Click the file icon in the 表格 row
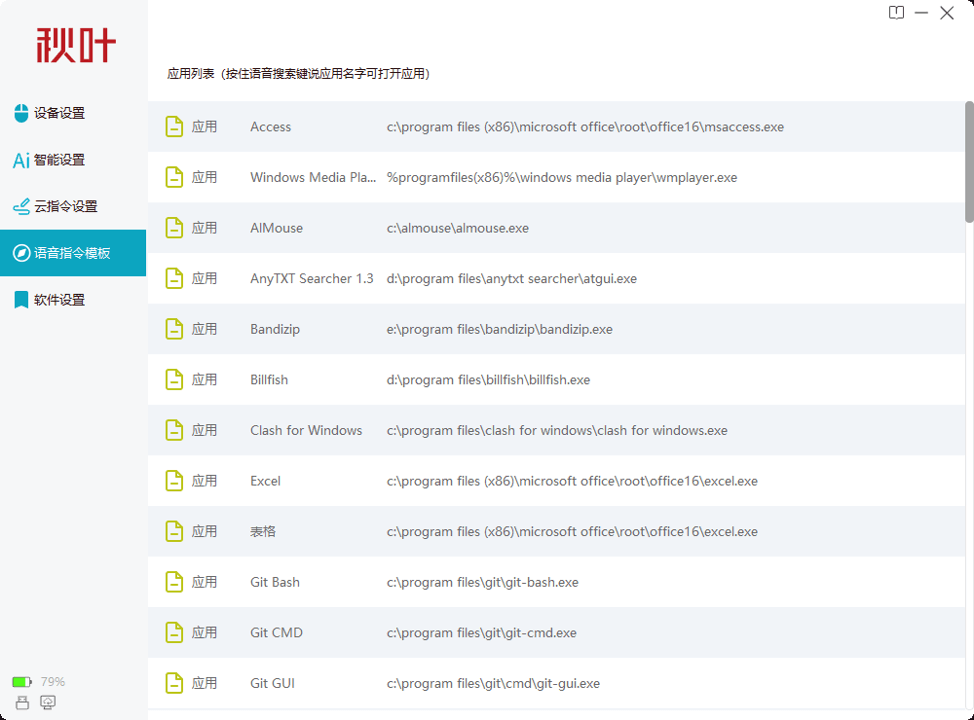Viewport: 974px width, 720px height. coord(174,532)
